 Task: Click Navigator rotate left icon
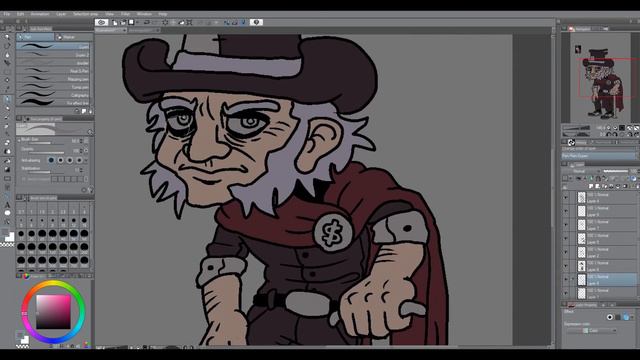pyautogui.click(x=609, y=134)
